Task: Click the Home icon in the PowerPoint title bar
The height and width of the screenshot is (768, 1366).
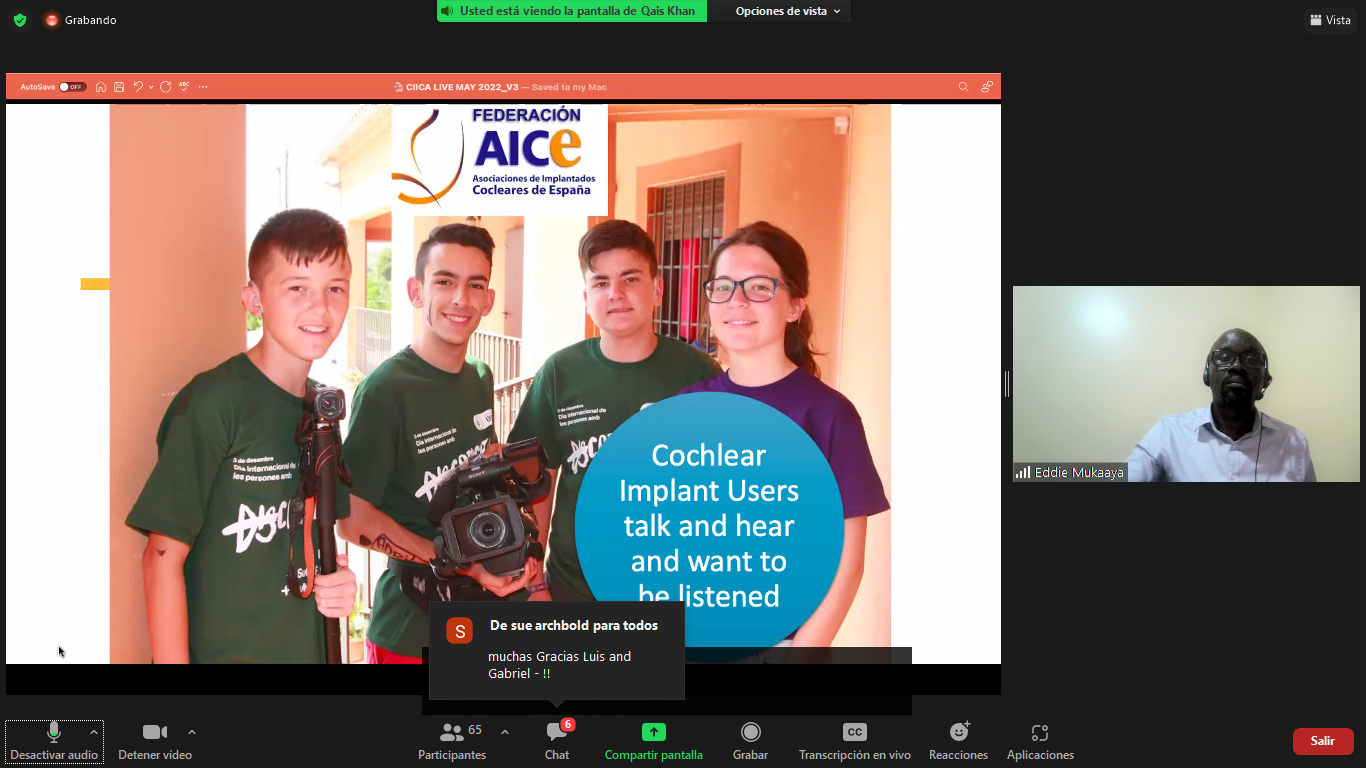Action: 100,87
